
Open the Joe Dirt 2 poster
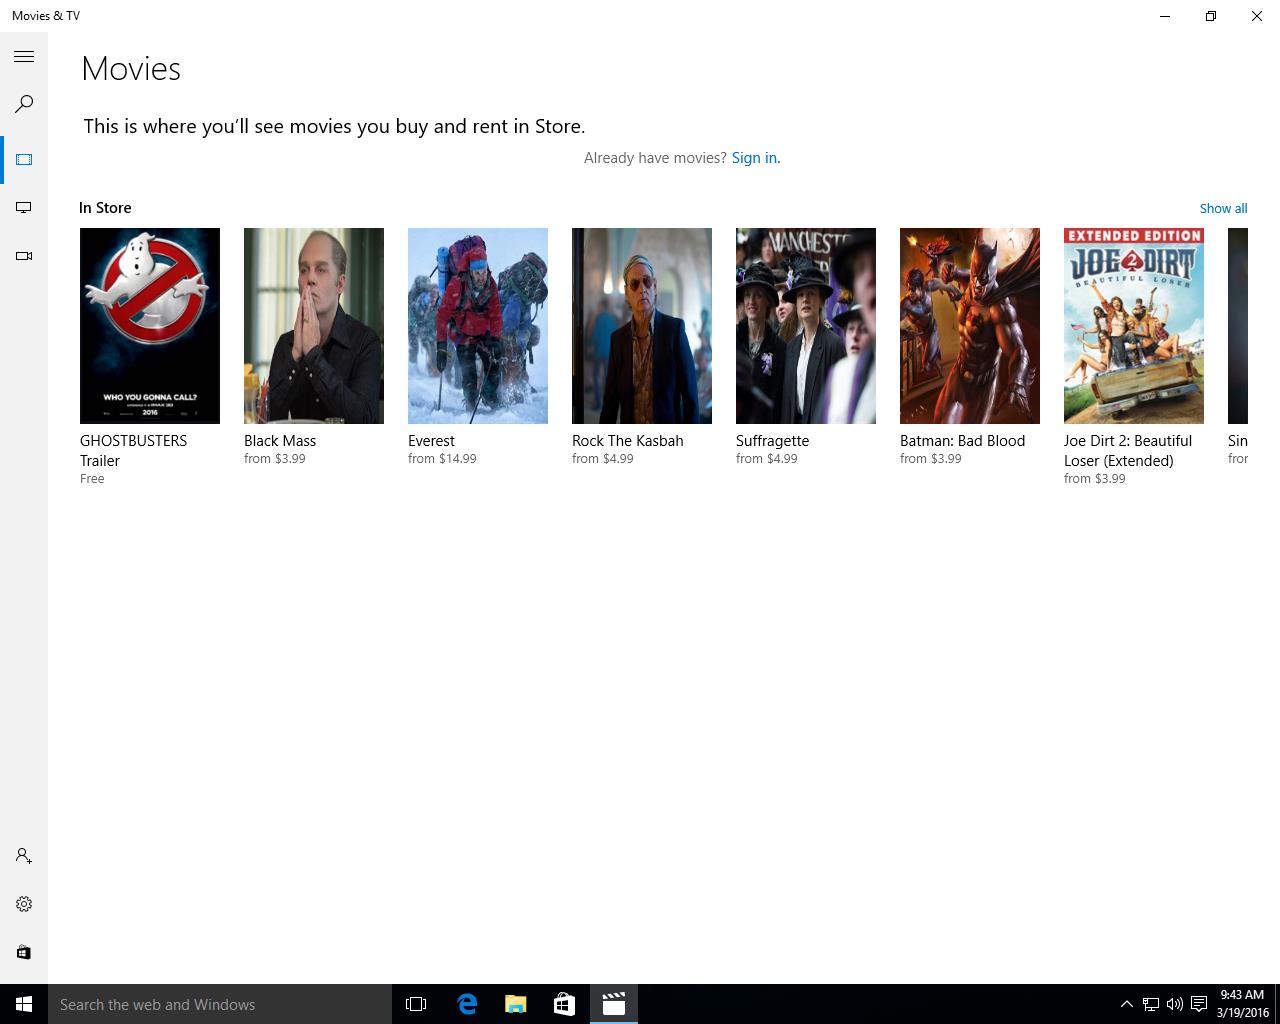click(1134, 326)
